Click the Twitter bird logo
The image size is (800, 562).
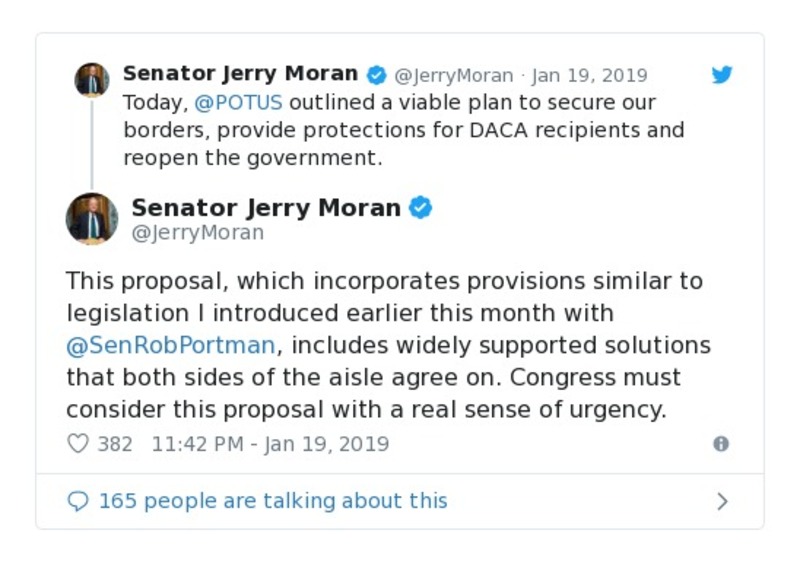722,75
